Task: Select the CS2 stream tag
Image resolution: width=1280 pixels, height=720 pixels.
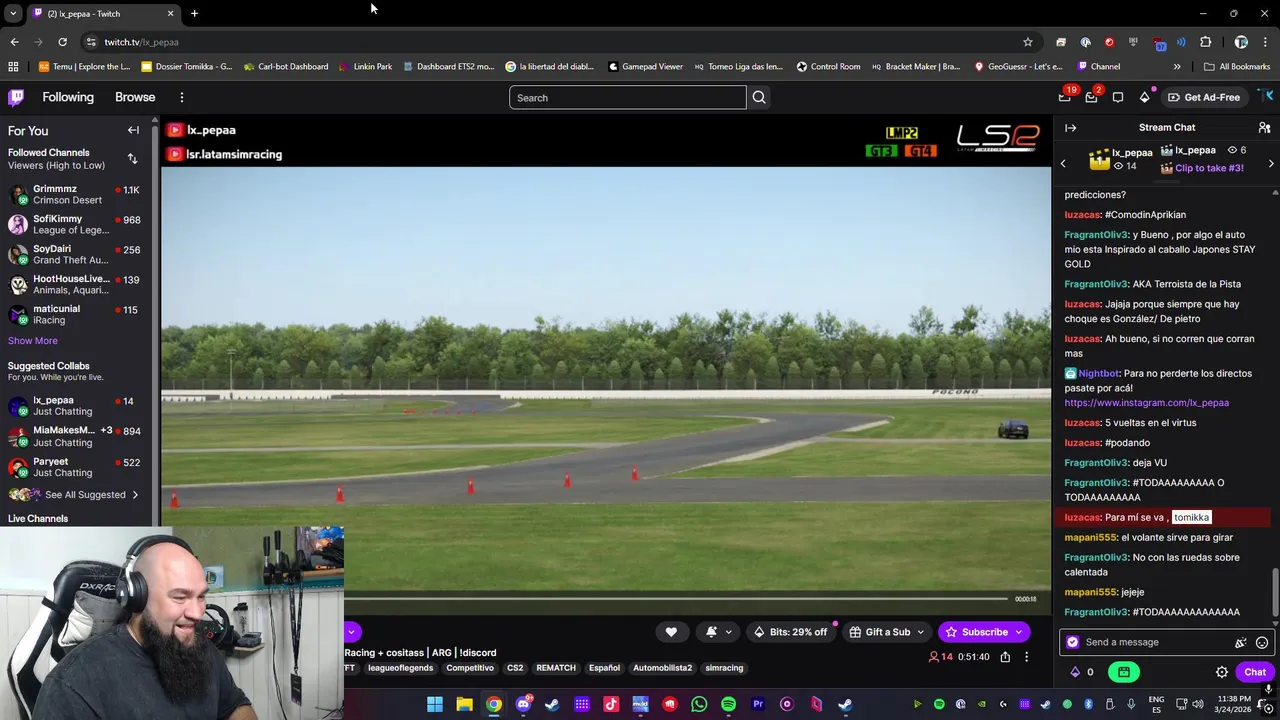Action: [515, 668]
